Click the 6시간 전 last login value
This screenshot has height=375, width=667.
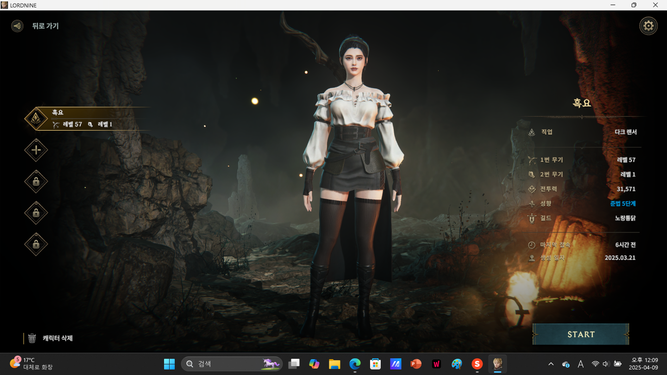point(625,245)
